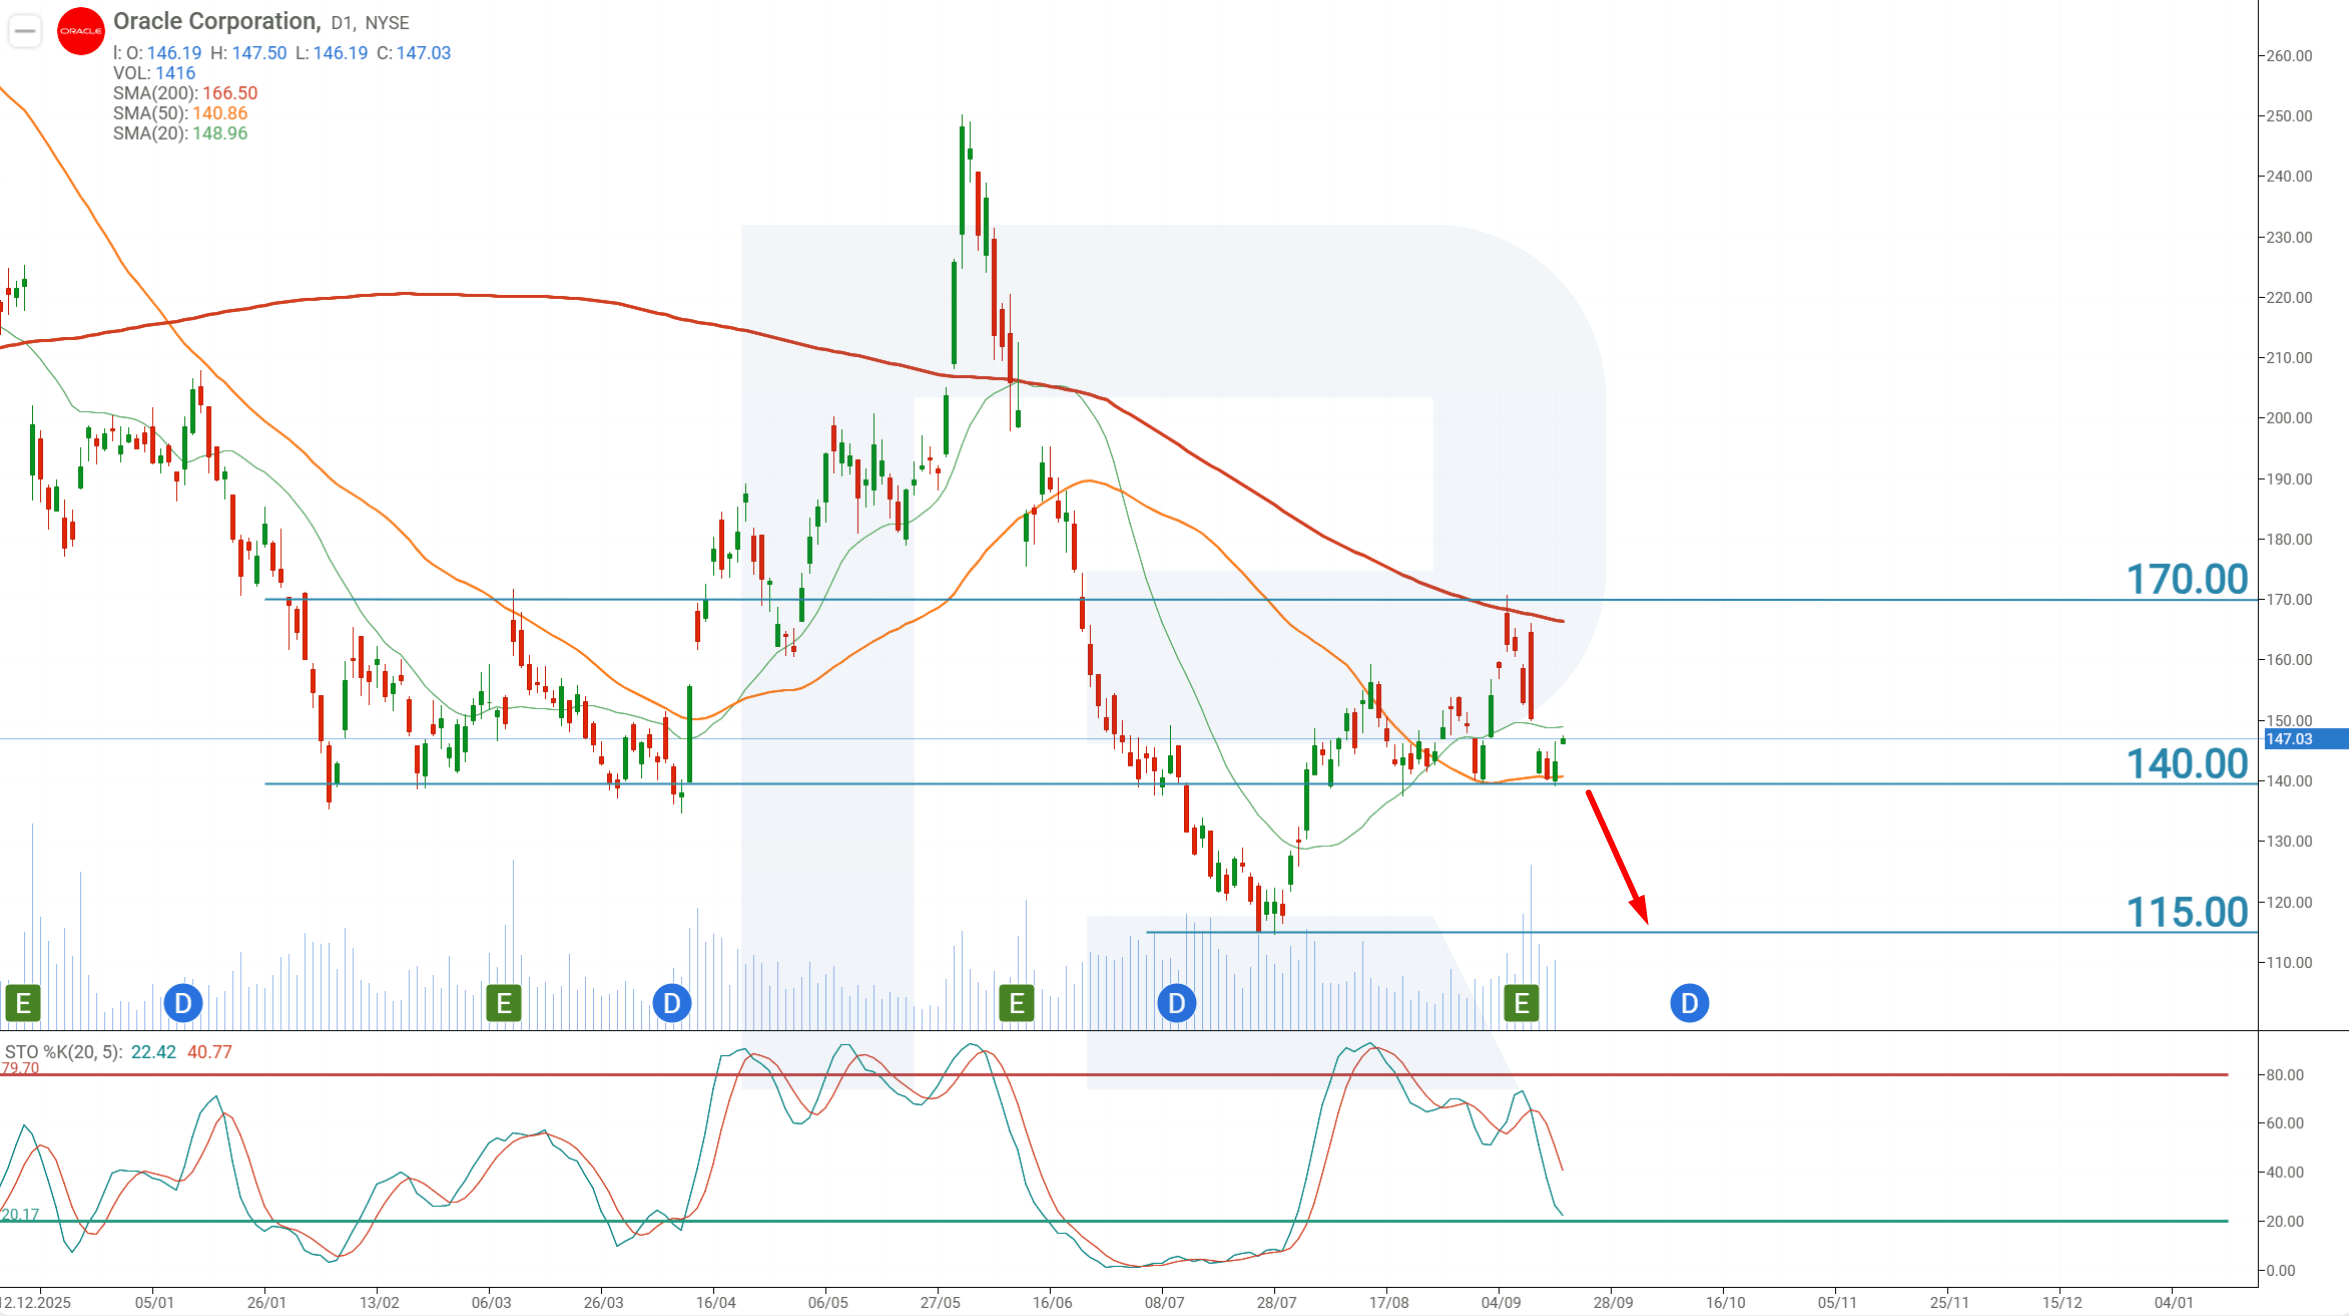Select the SMA(50) indicator label

(x=180, y=113)
